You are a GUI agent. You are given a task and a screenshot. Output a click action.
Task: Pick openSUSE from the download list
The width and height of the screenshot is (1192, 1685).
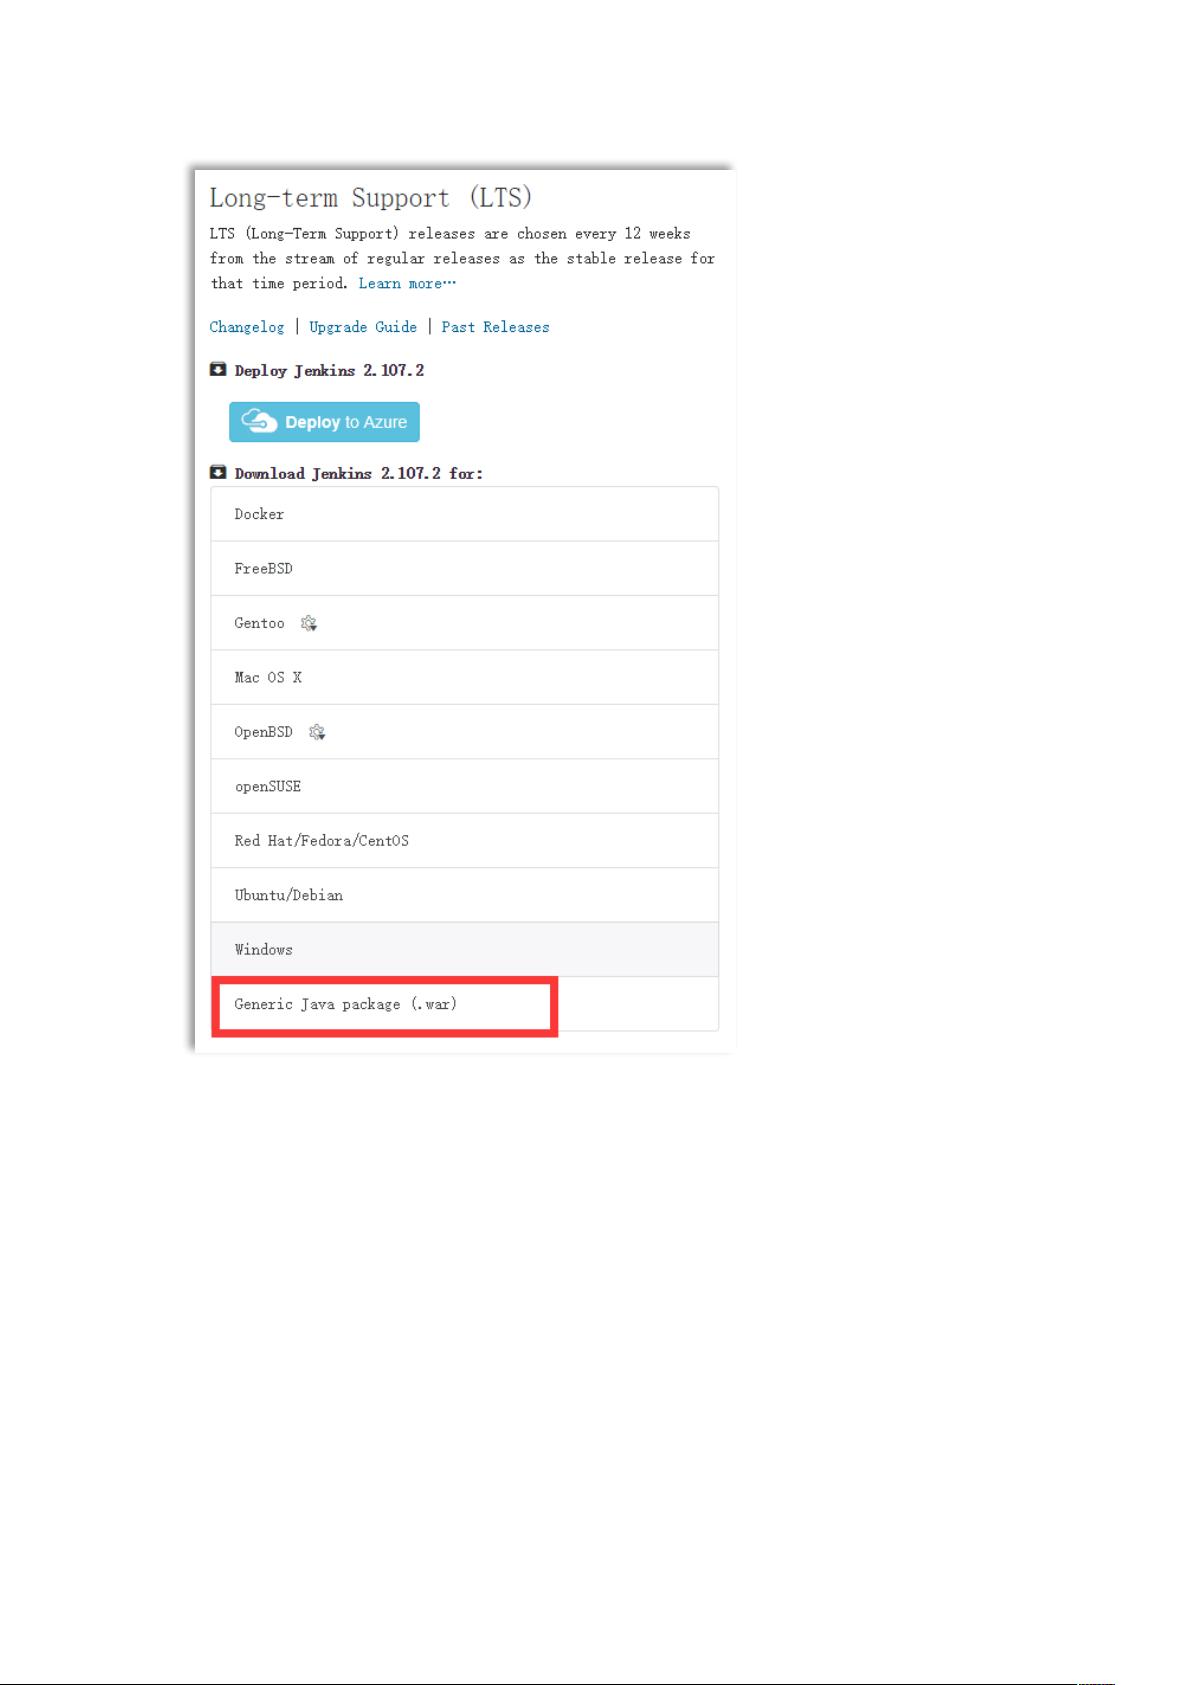[464, 786]
